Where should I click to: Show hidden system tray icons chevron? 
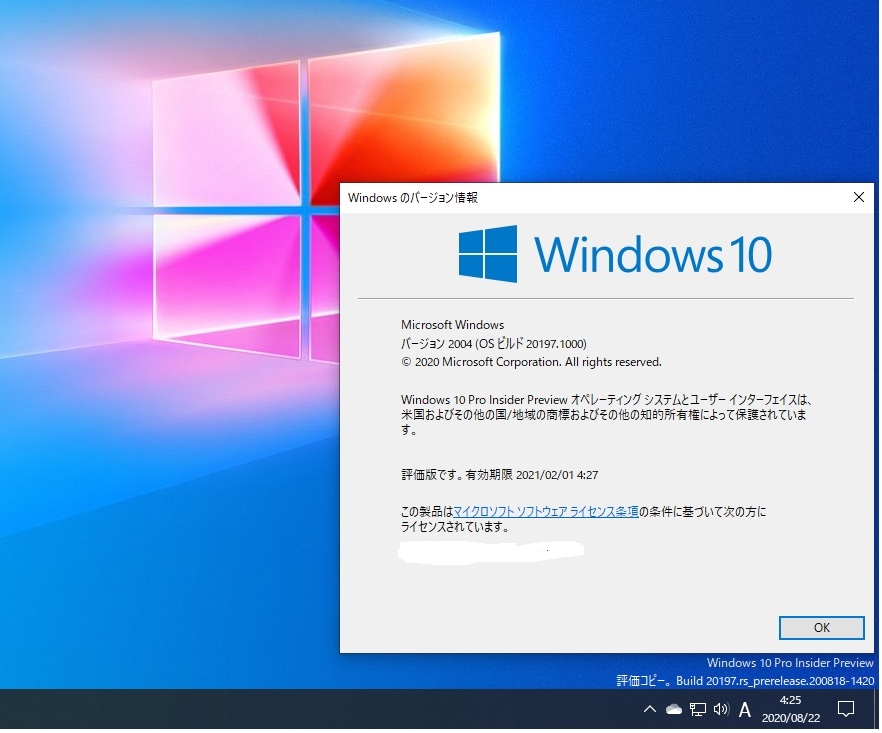(x=651, y=710)
